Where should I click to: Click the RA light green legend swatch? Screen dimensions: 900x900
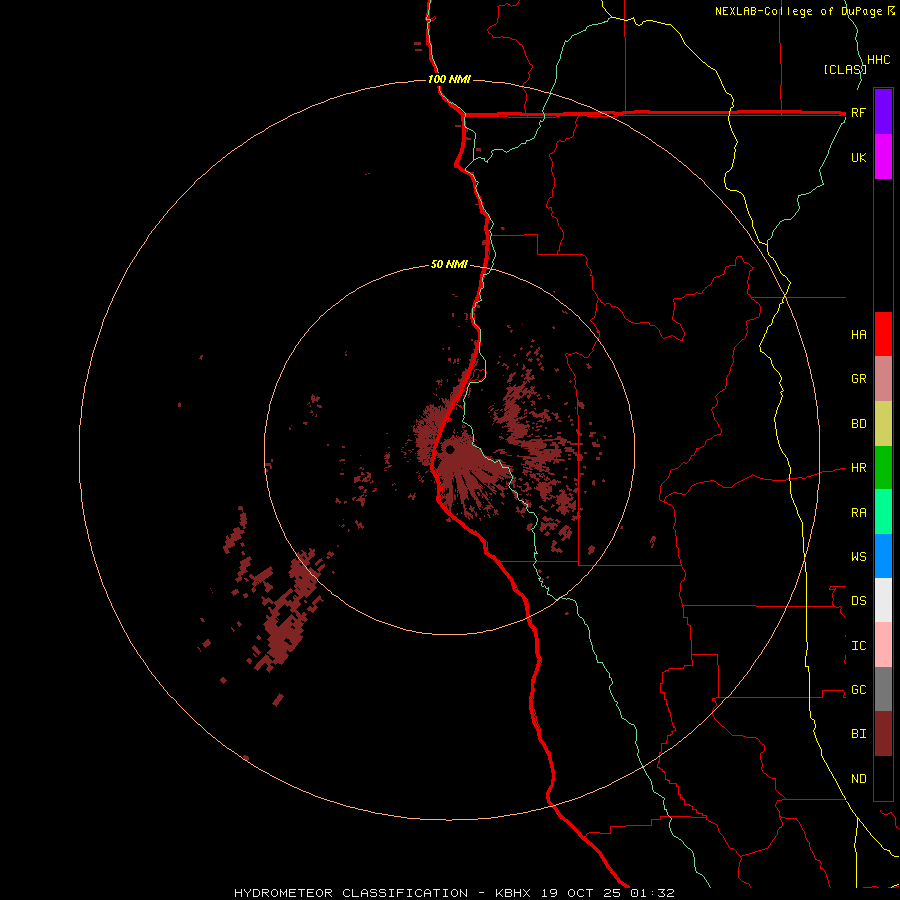click(x=883, y=512)
